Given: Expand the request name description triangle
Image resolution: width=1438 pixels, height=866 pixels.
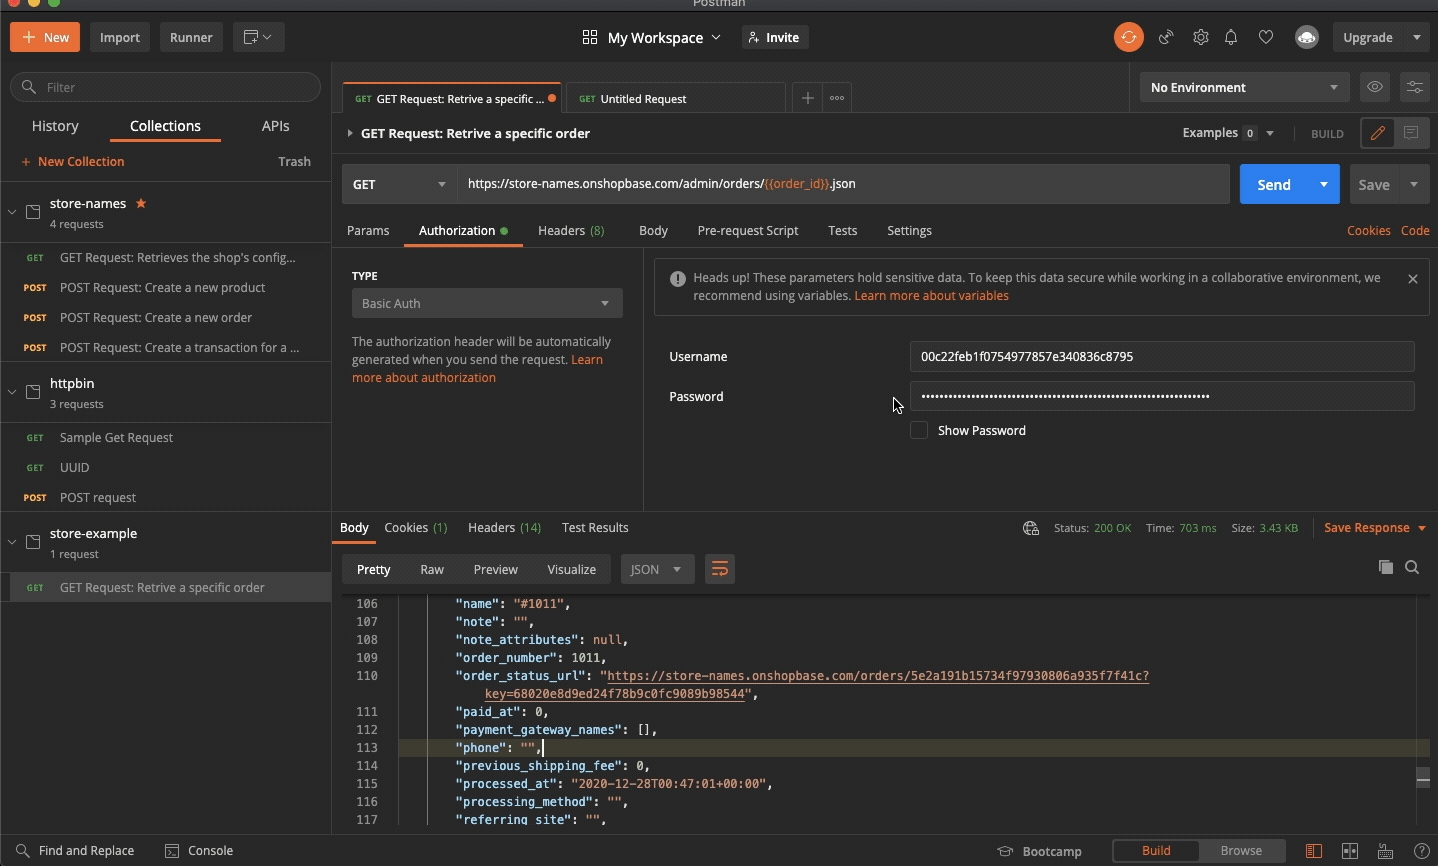Looking at the screenshot, I should tap(350, 133).
